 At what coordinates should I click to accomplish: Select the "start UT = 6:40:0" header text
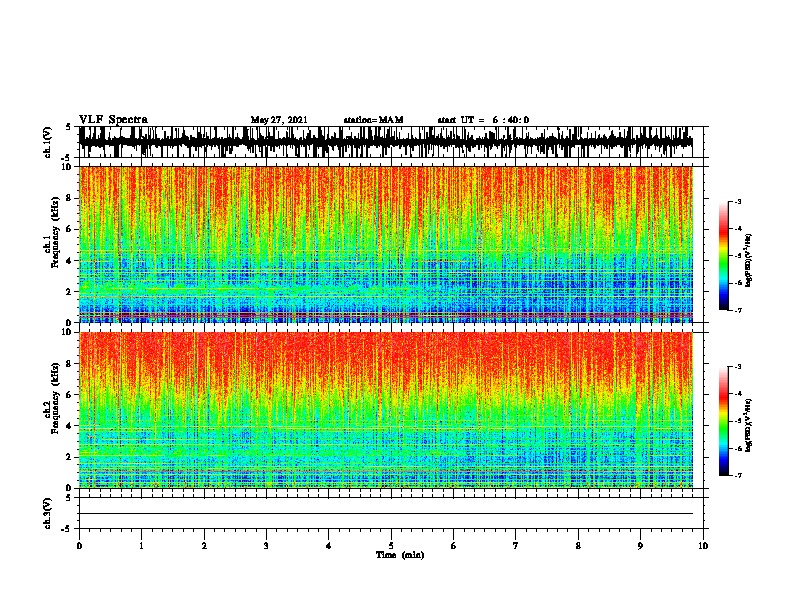(x=483, y=120)
